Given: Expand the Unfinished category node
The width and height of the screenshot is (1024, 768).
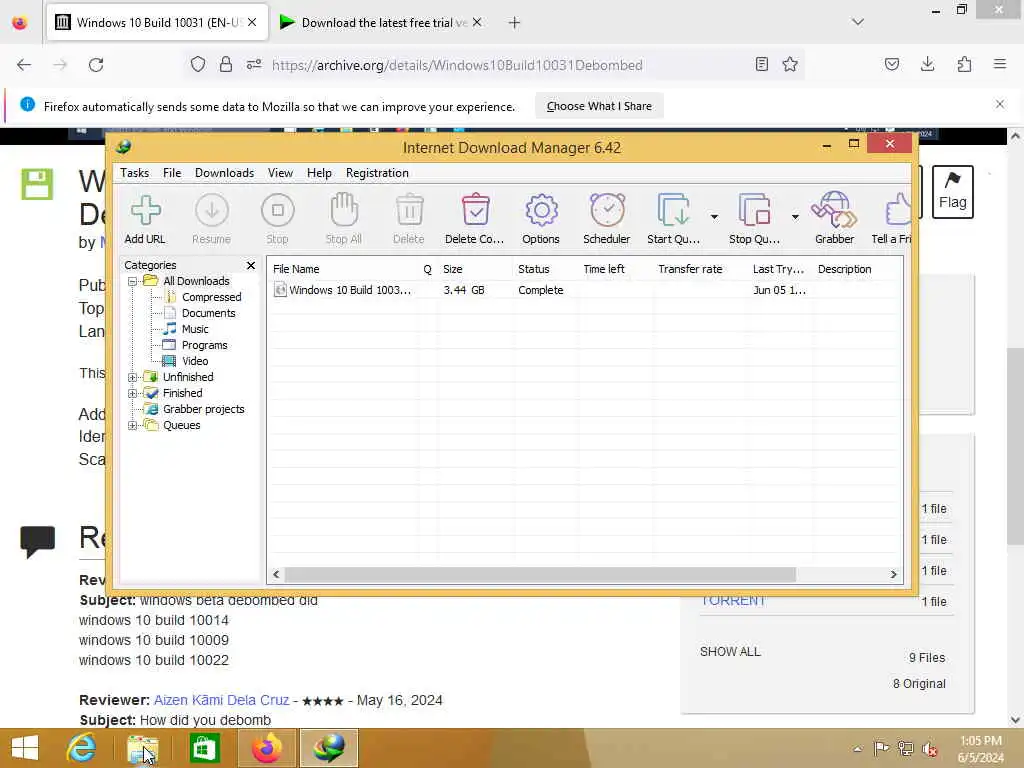Looking at the screenshot, I should coord(133,377).
